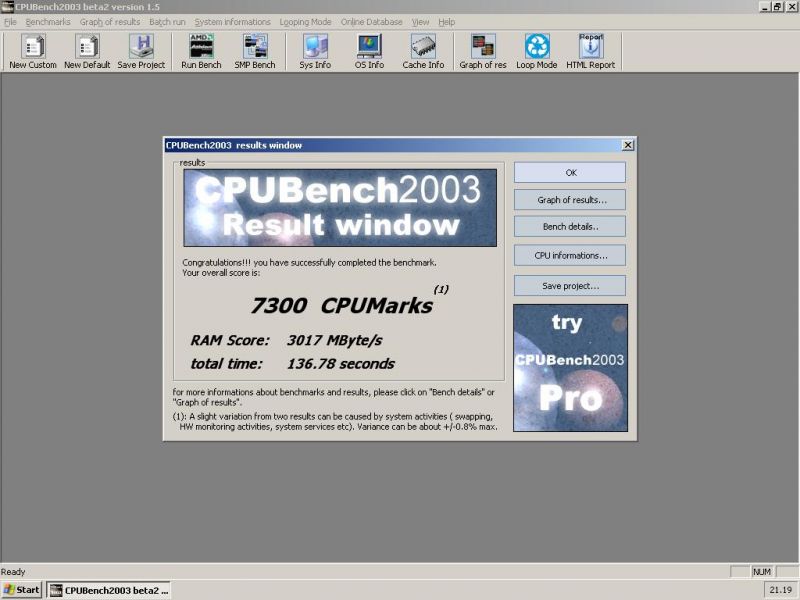Click the Save Project toolbar icon
The image size is (800, 600).
pyautogui.click(x=141, y=52)
